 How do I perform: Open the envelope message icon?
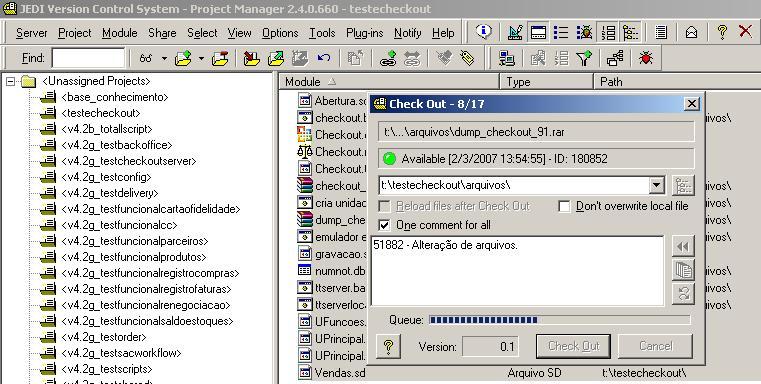tap(691, 33)
